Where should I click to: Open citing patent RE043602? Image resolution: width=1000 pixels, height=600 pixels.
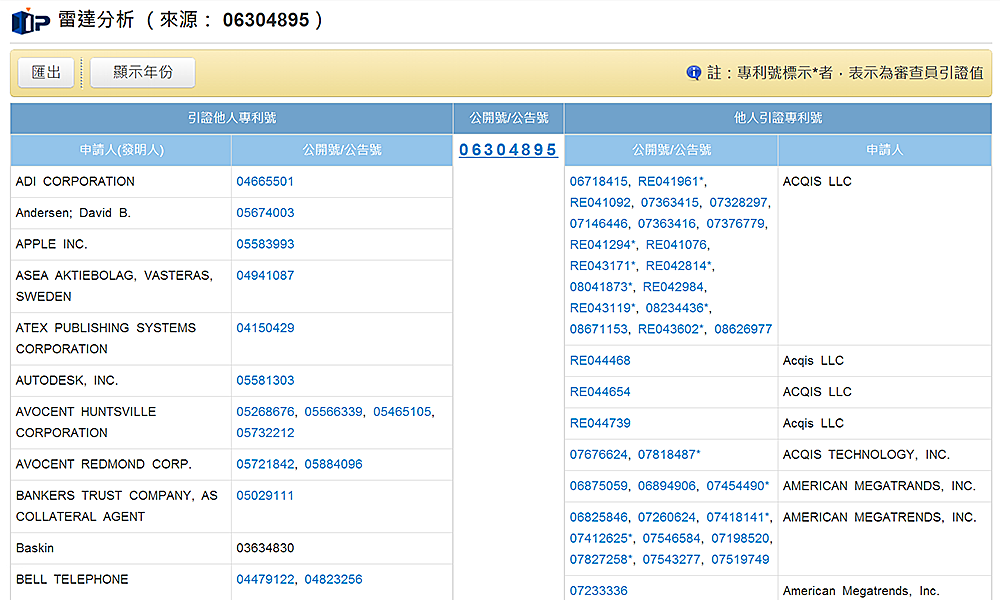(669, 328)
